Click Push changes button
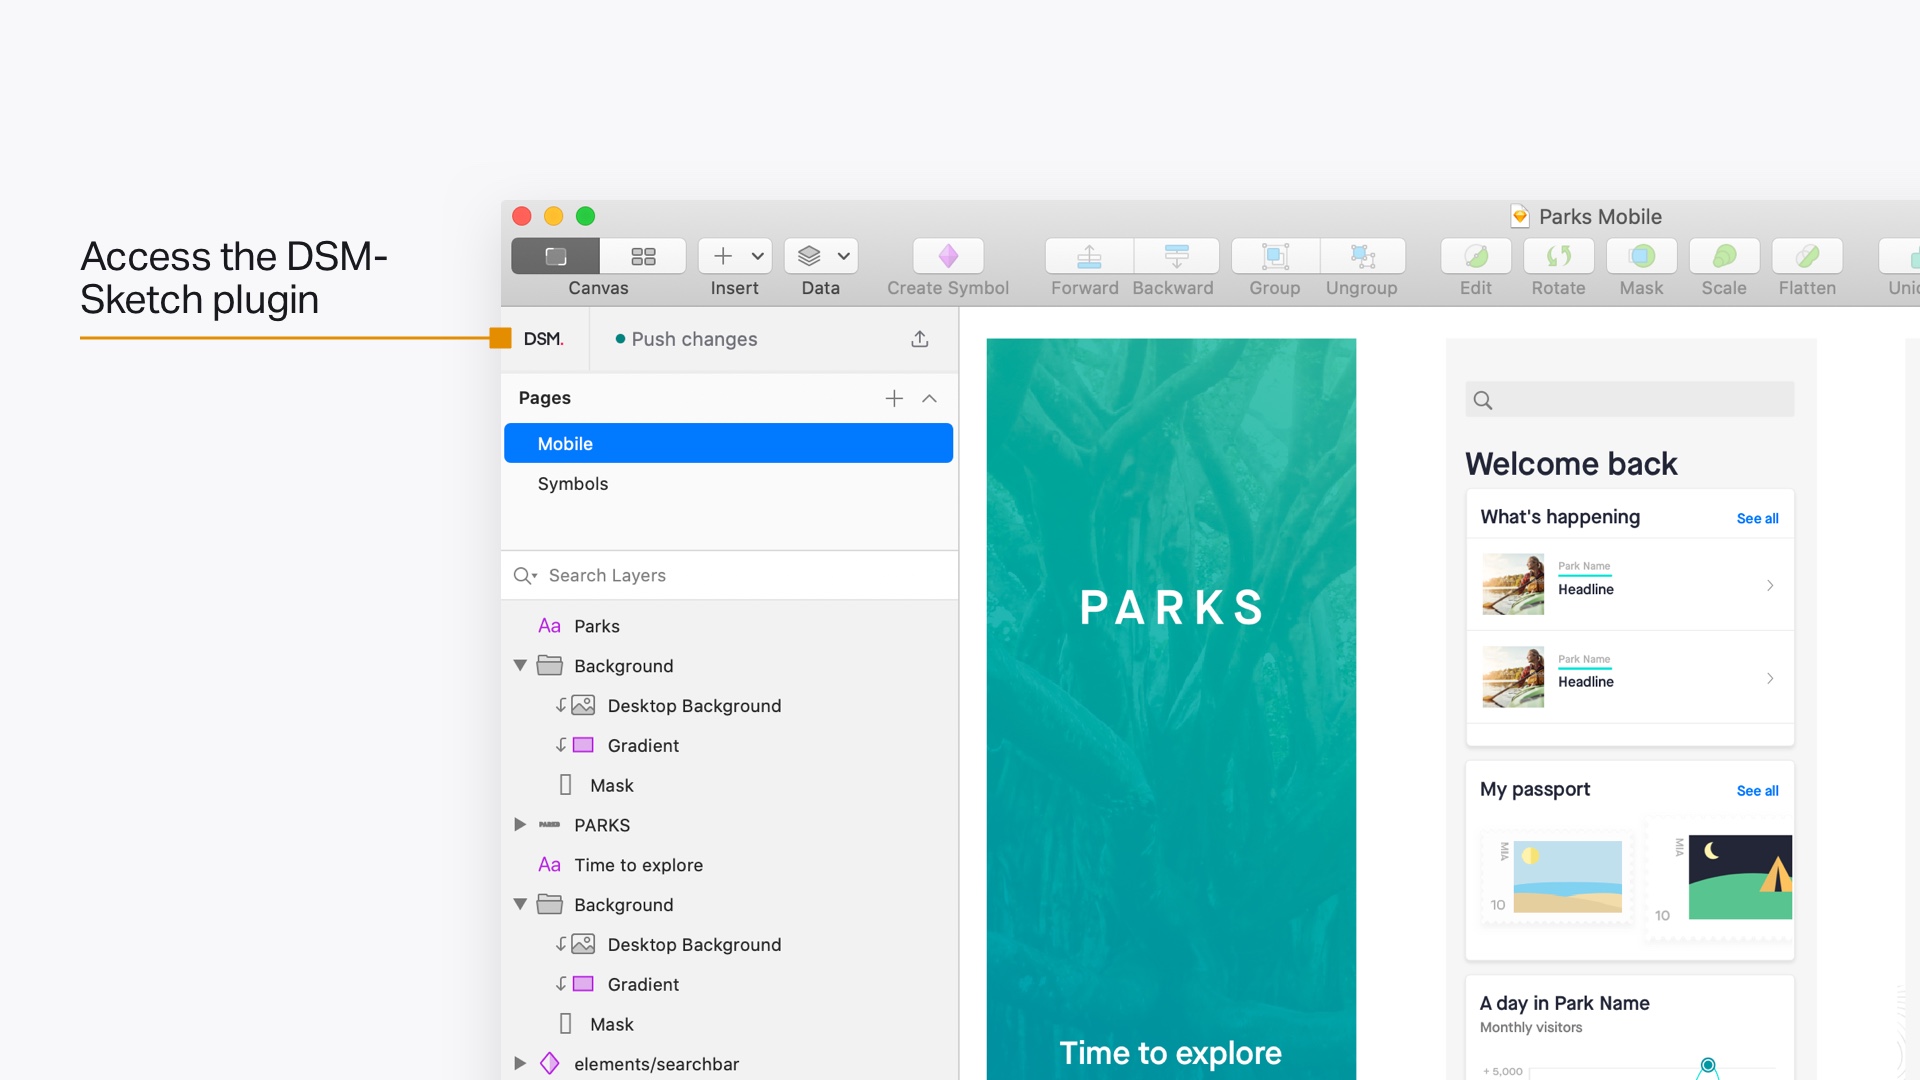The width and height of the screenshot is (1920, 1080). pyautogui.click(x=694, y=339)
